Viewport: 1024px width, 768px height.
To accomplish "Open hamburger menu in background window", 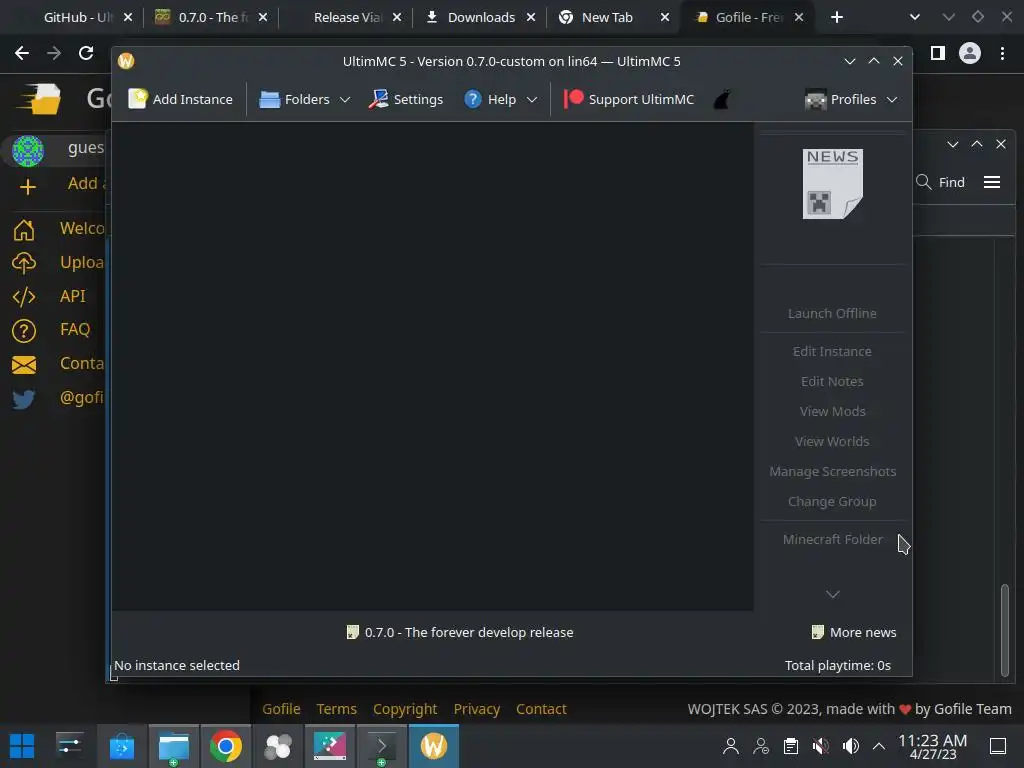I will click(x=991, y=182).
